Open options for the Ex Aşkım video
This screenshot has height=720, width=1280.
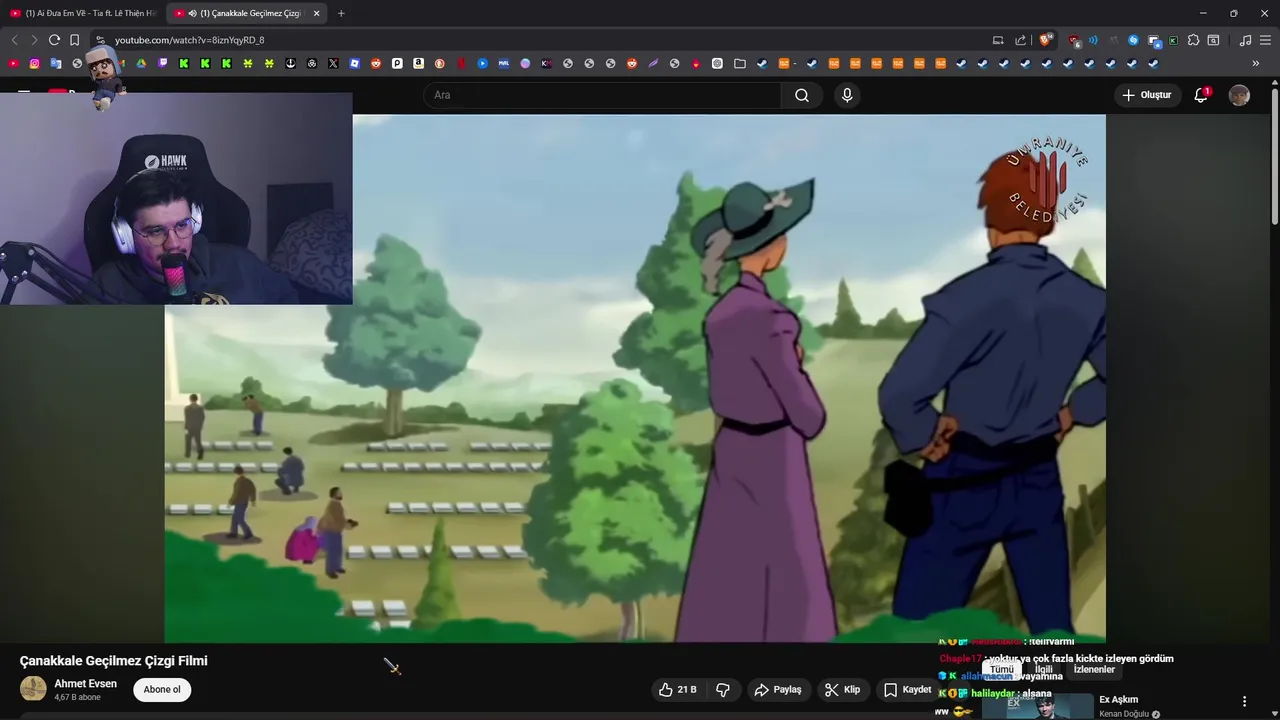click(x=1244, y=701)
